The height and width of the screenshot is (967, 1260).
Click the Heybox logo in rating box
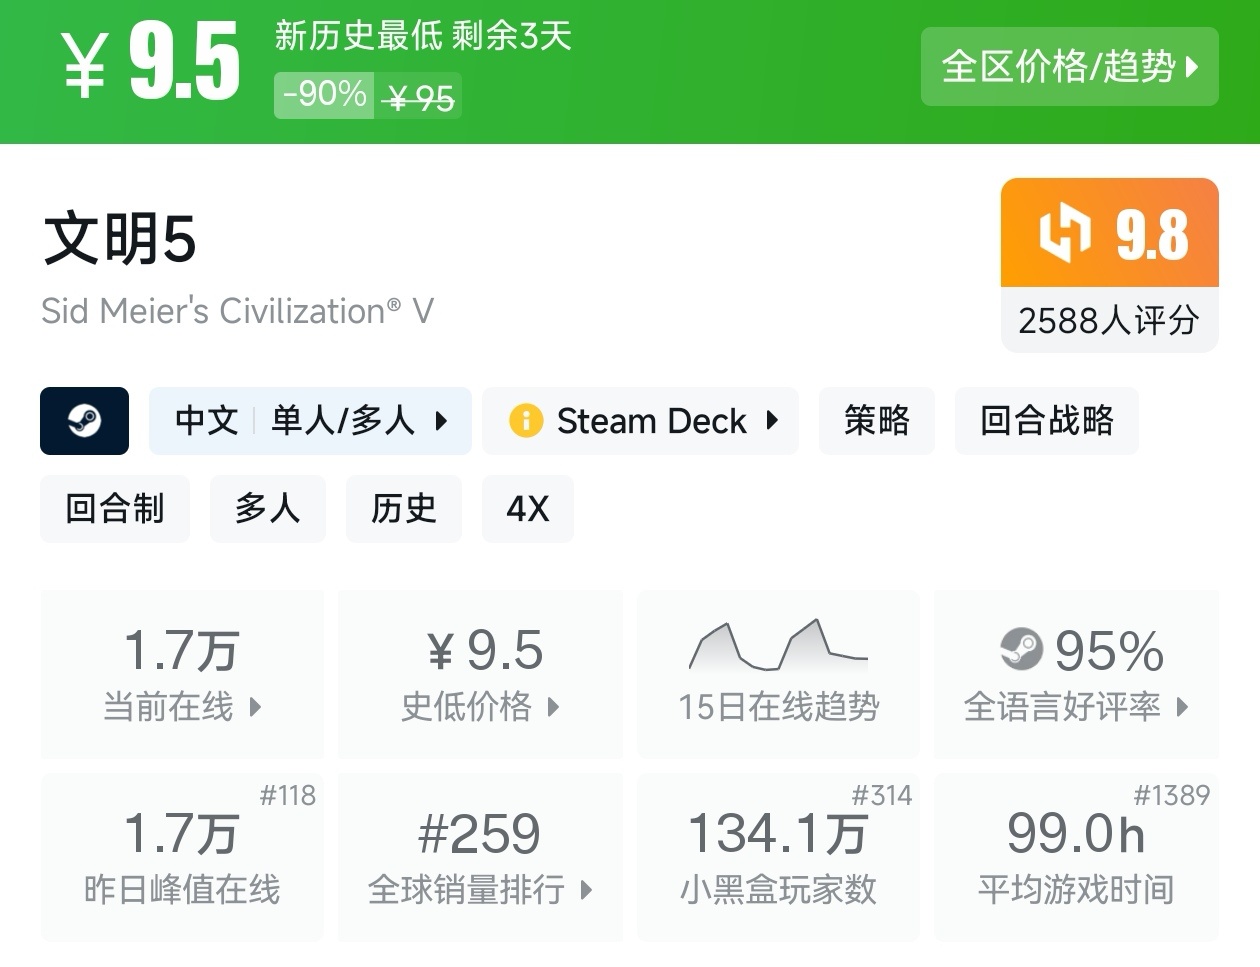pyautogui.click(x=1064, y=233)
